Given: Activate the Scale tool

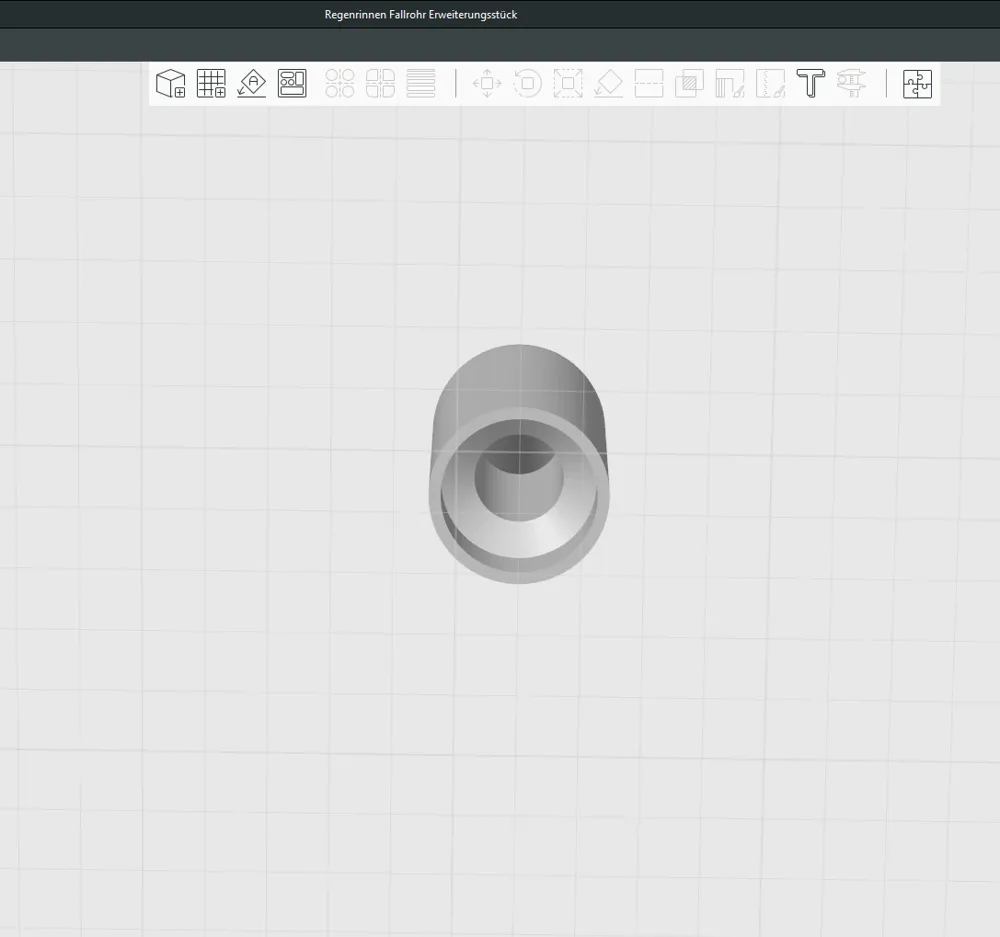Looking at the screenshot, I should 568,84.
